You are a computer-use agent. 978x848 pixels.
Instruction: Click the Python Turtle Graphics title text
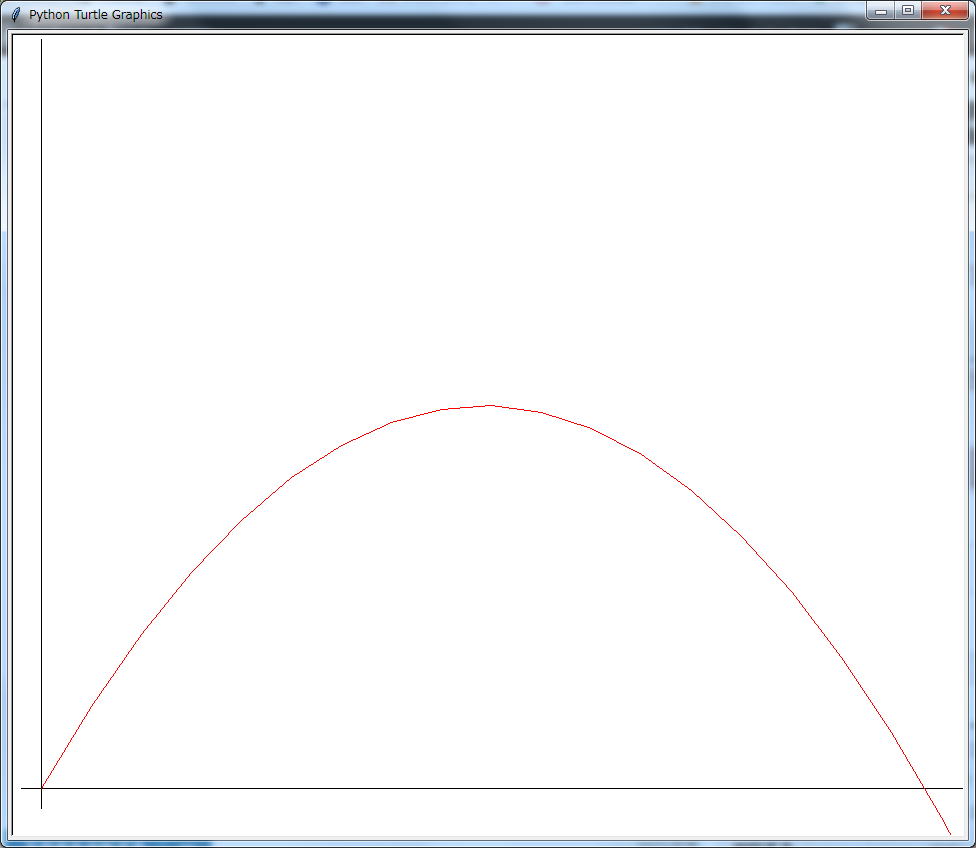pyautogui.click(x=95, y=14)
